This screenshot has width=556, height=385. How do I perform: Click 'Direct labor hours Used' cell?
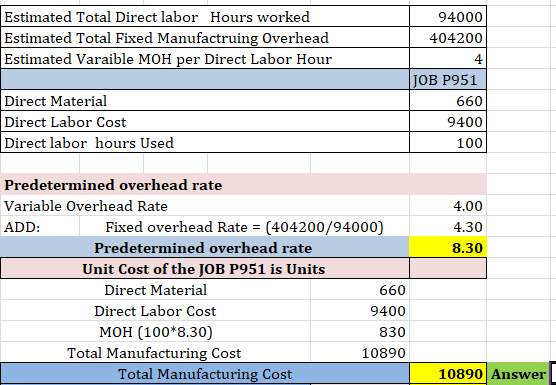205,143
